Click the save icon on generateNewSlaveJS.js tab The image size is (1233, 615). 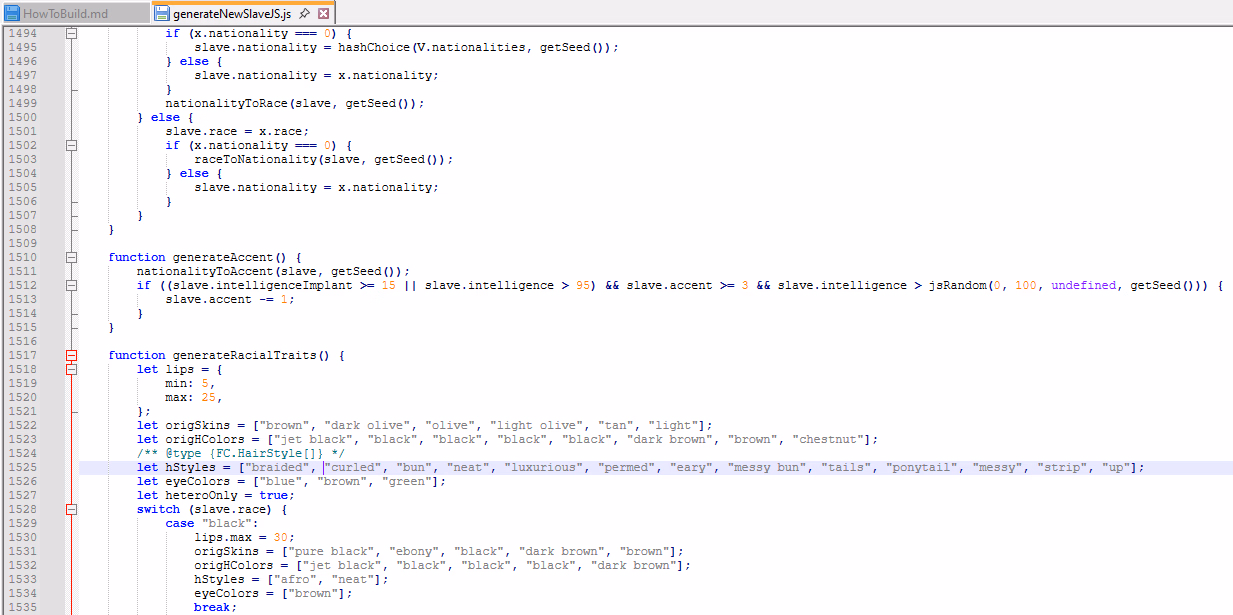coord(162,14)
